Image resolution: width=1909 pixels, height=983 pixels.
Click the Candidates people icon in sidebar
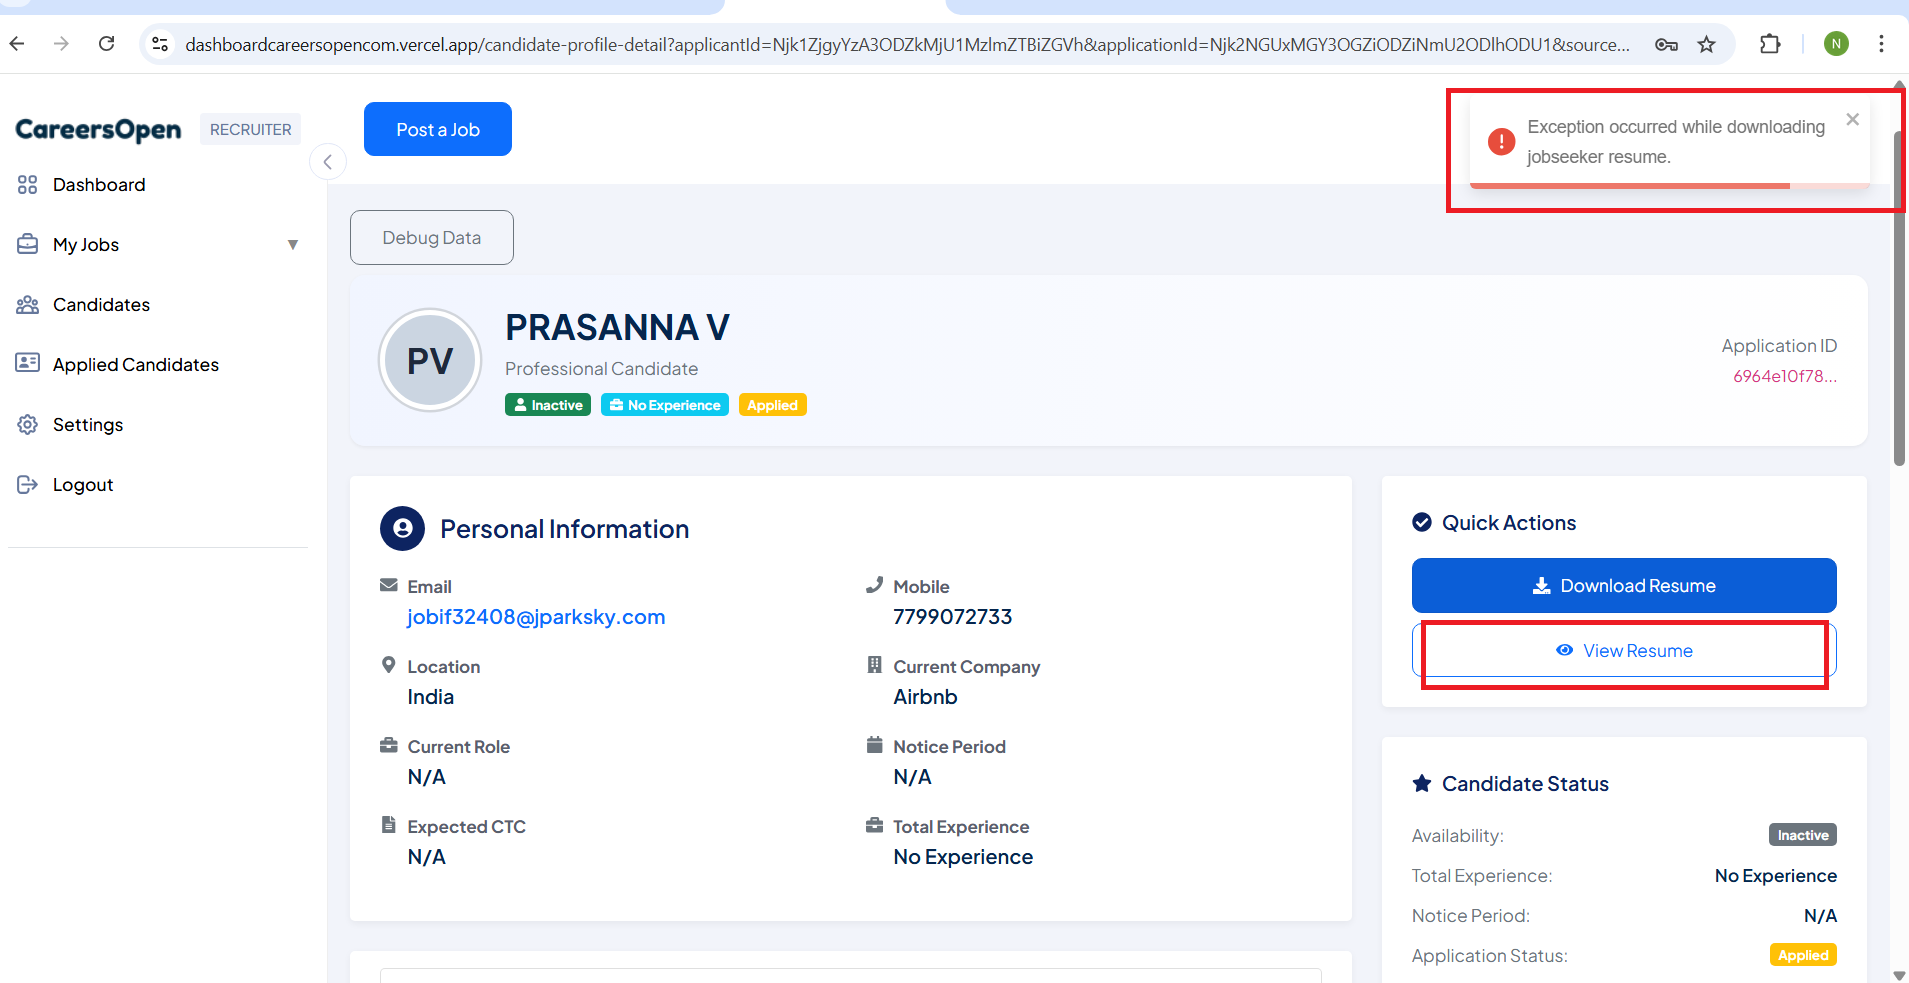coord(27,305)
